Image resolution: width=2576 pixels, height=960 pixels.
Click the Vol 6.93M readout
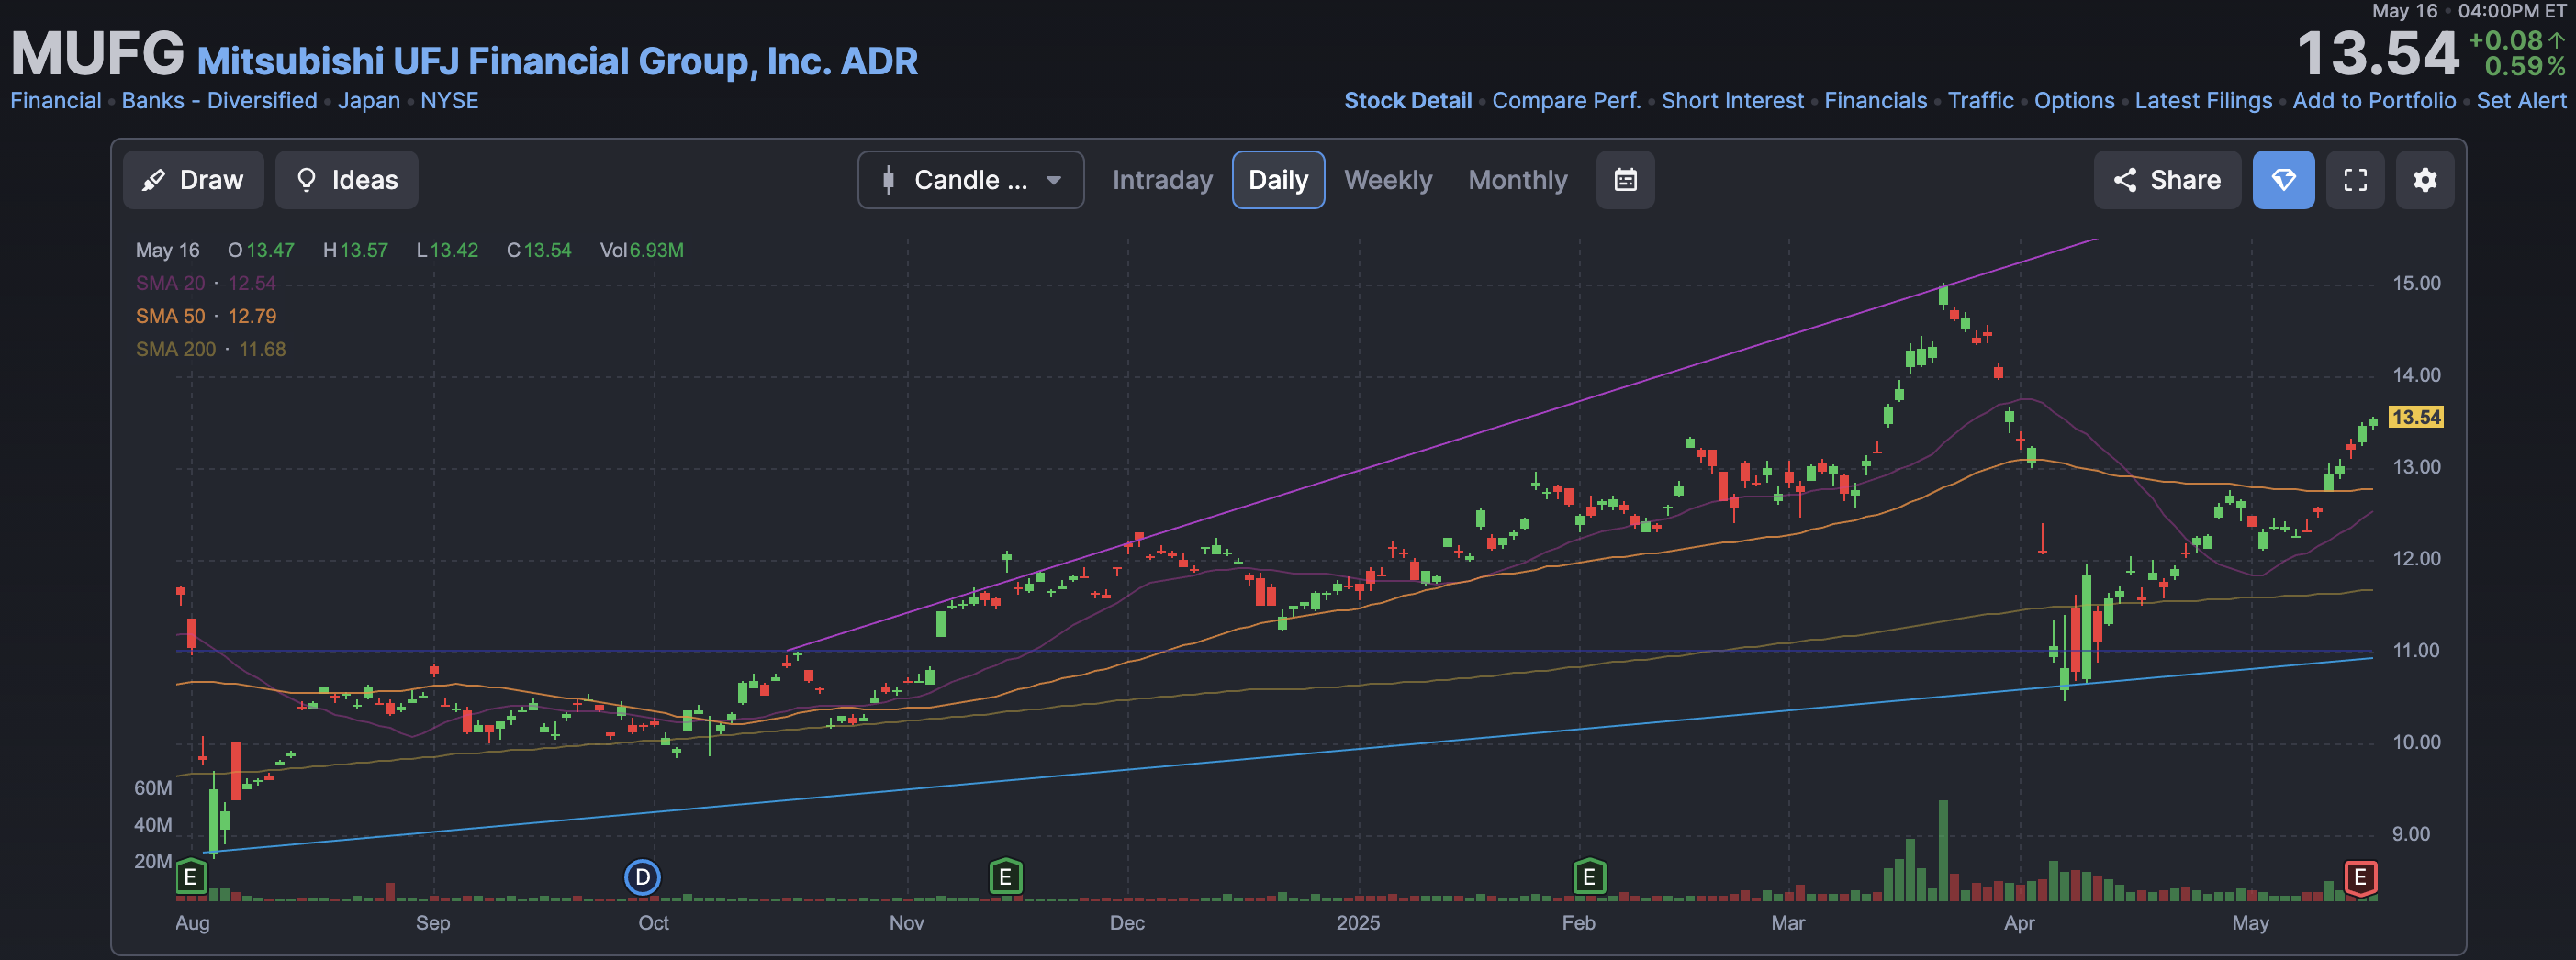(641, 250)
